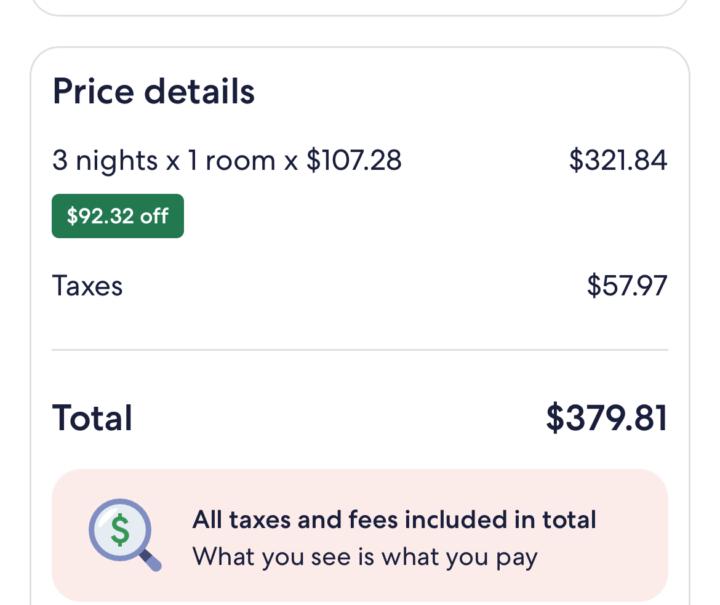This screenshot has width=720, height=605.
Task: Tap the $57.97 taxes amount
Action: 627,286
